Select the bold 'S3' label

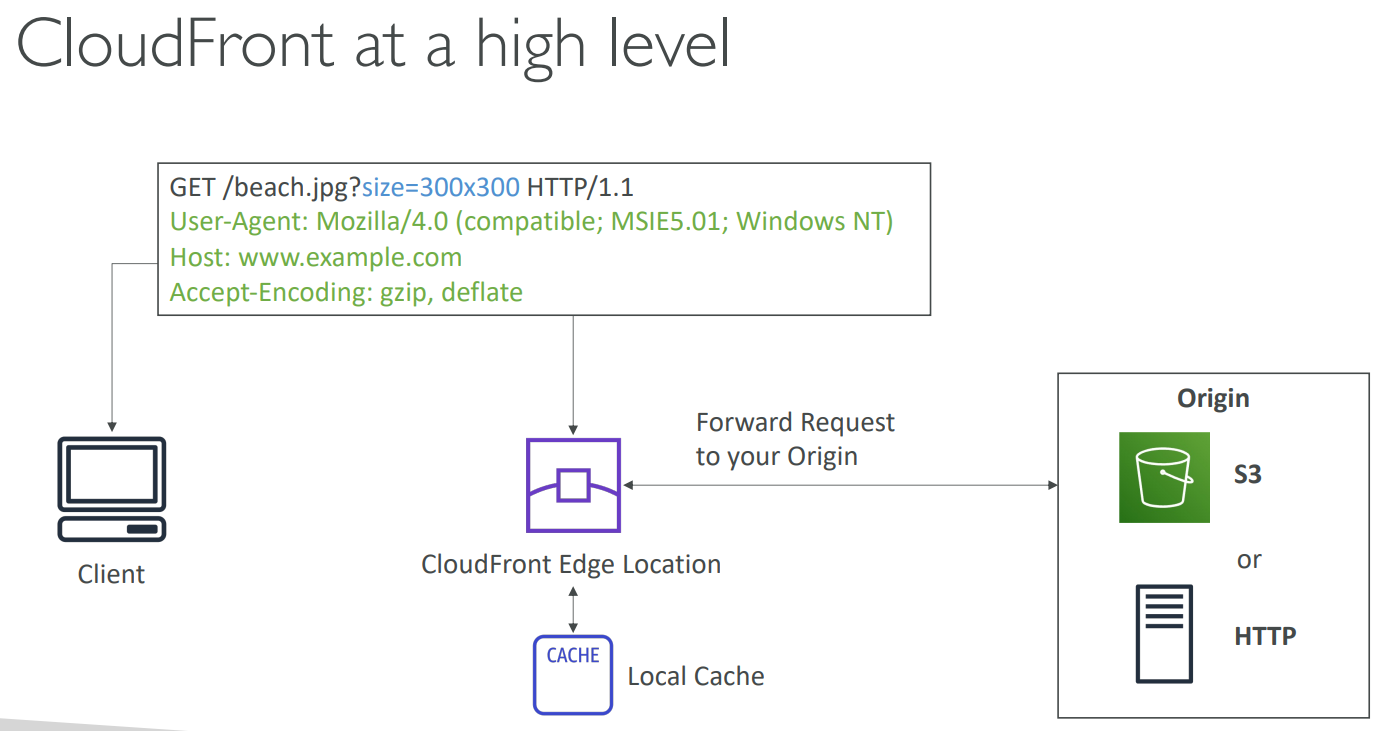tap(1247, 475)
